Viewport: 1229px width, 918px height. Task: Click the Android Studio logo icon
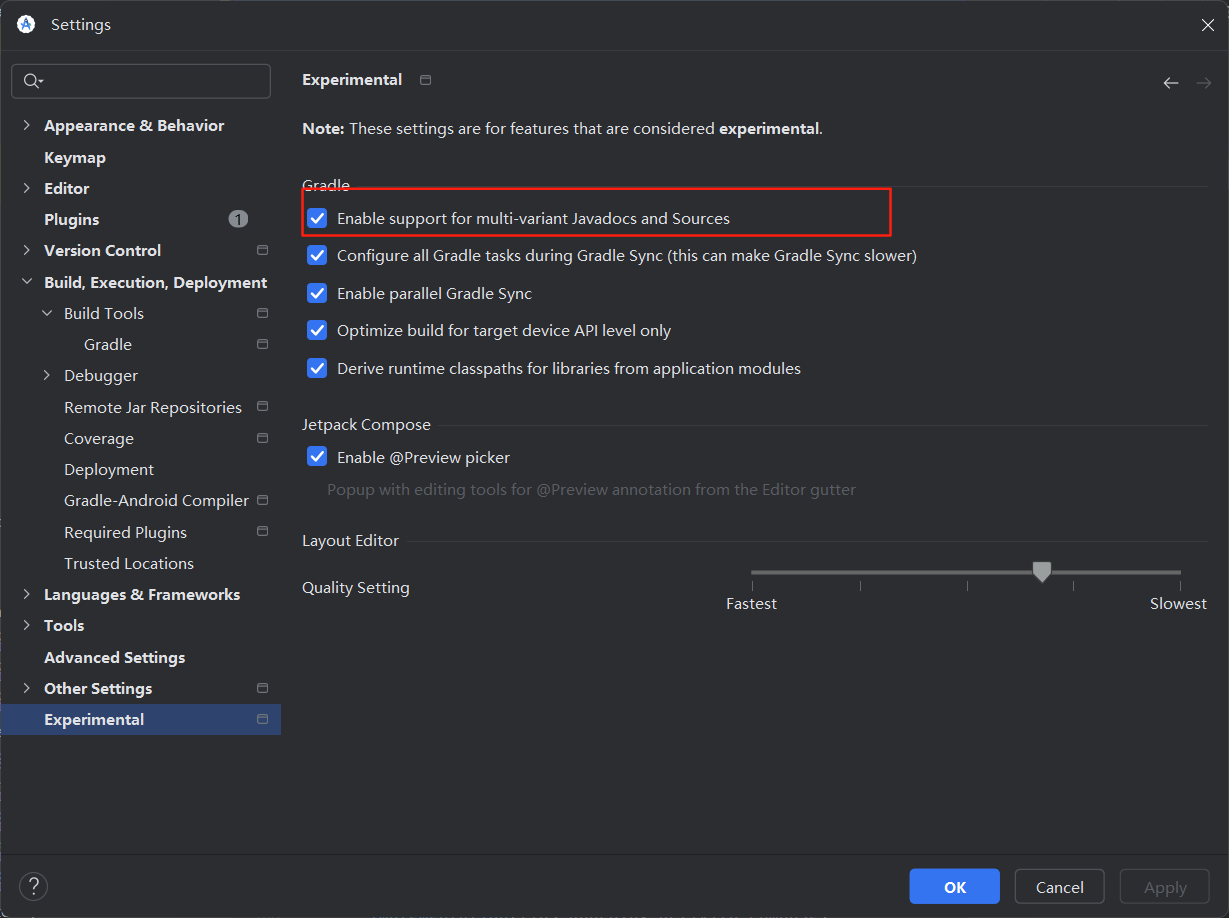pos(26,24)
